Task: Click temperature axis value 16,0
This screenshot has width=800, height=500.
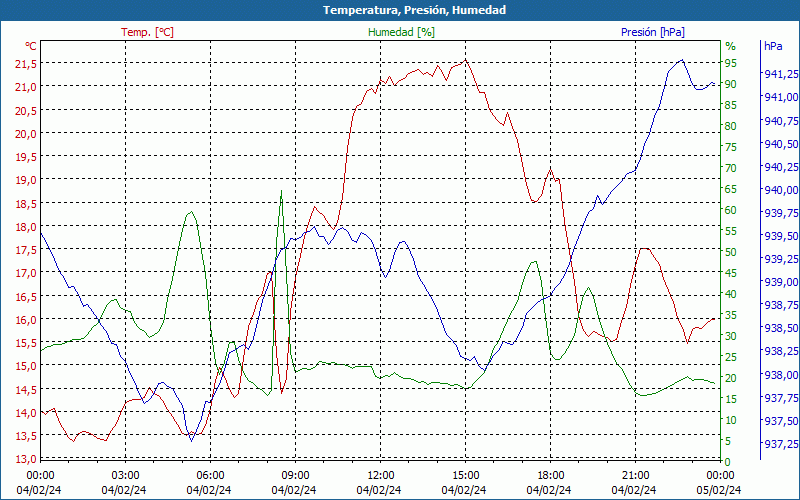Action: coord(27,320)
